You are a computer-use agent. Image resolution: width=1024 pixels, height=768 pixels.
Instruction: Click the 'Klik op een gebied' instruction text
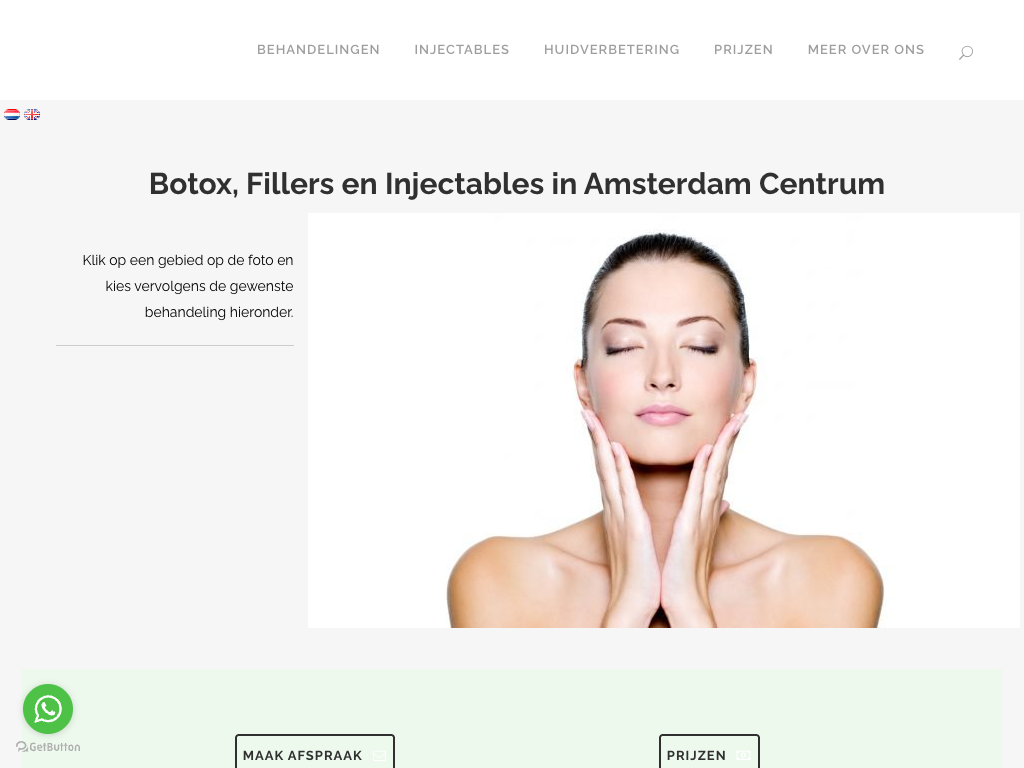point(187,286)
